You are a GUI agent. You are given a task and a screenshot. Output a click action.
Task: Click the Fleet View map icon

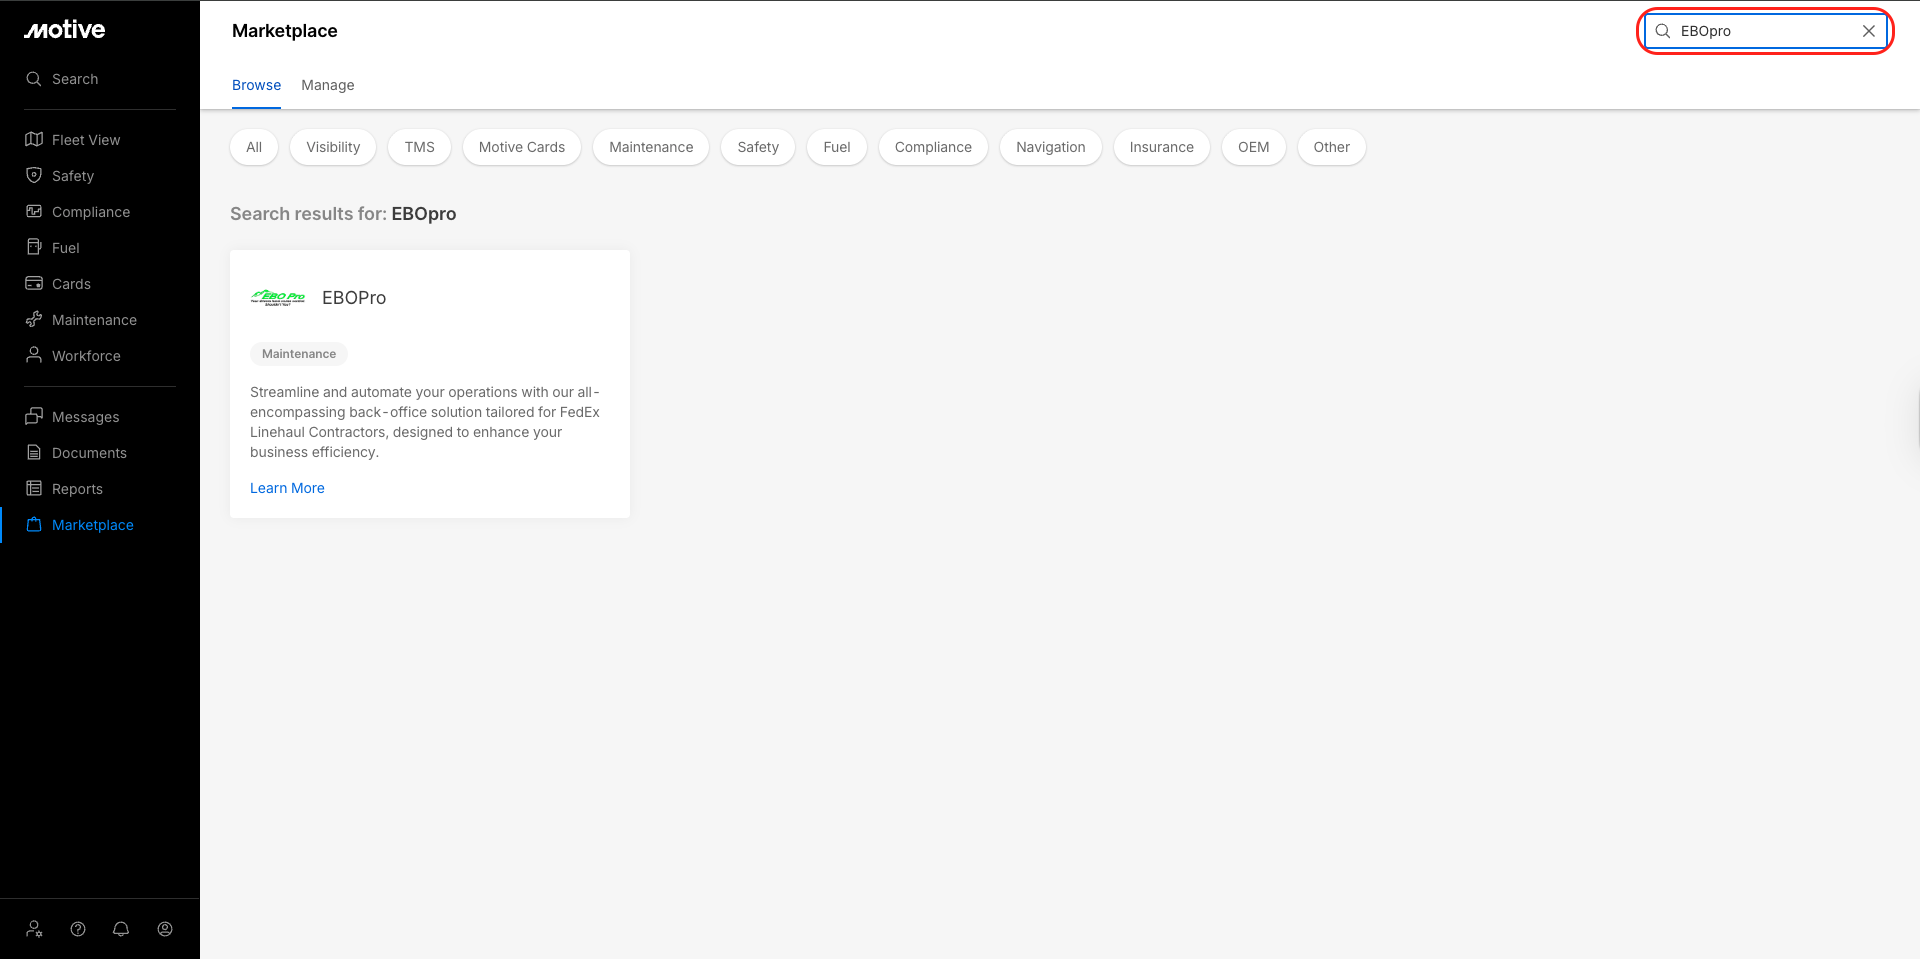click(x=34, y=140)
